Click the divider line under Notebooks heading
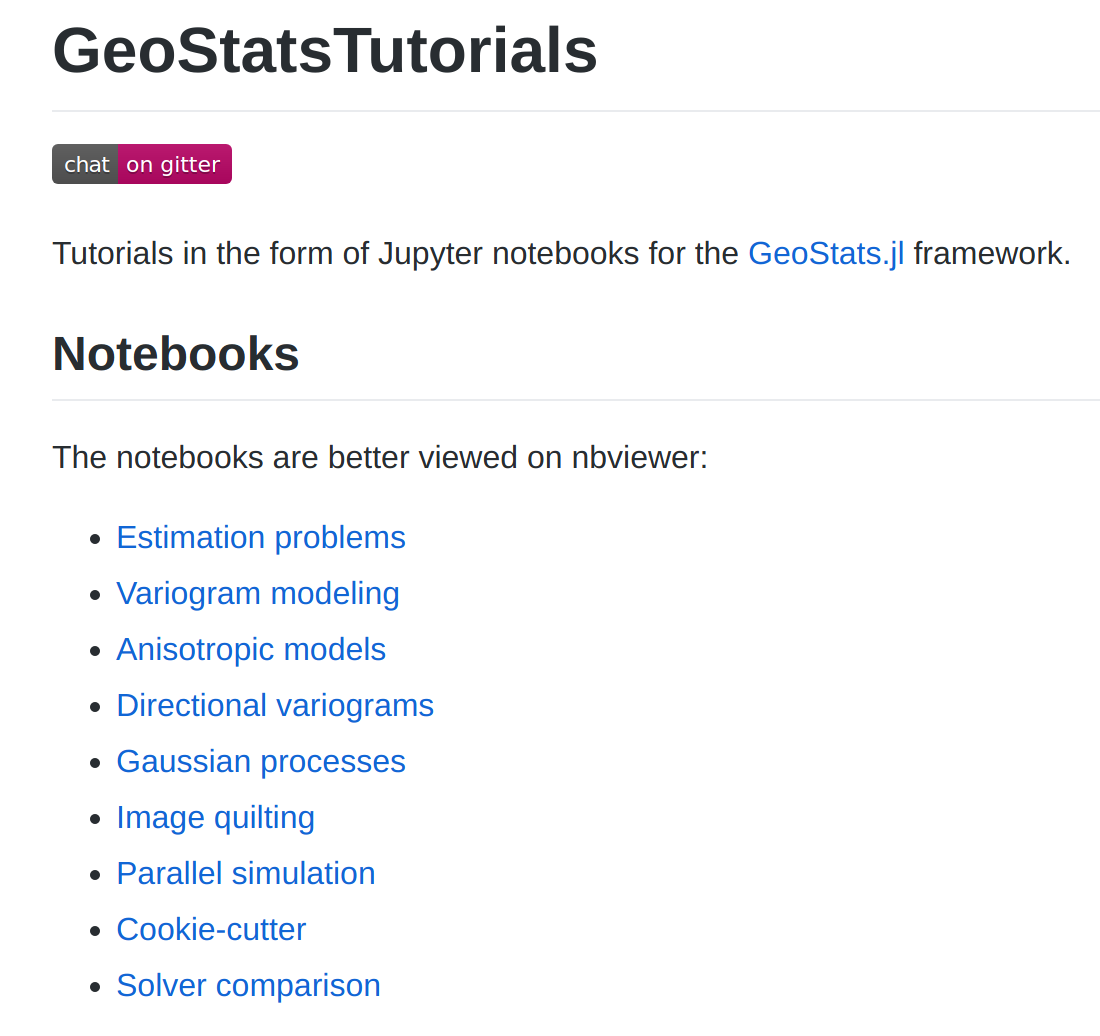The height and width of the screenshot is (1036, 1100). pos(576,400)
